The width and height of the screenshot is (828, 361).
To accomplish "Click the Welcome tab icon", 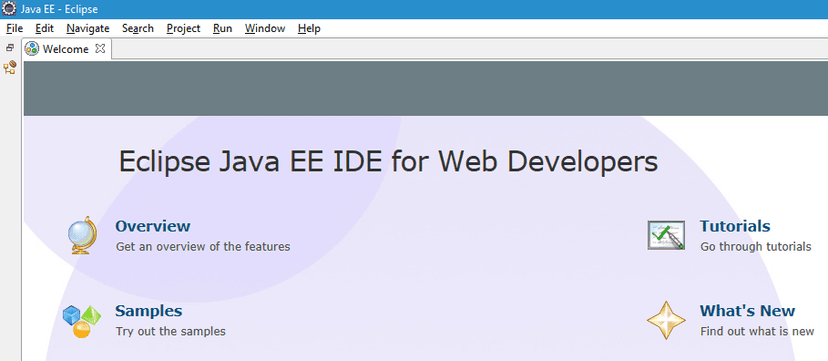I will pos(32,49).
